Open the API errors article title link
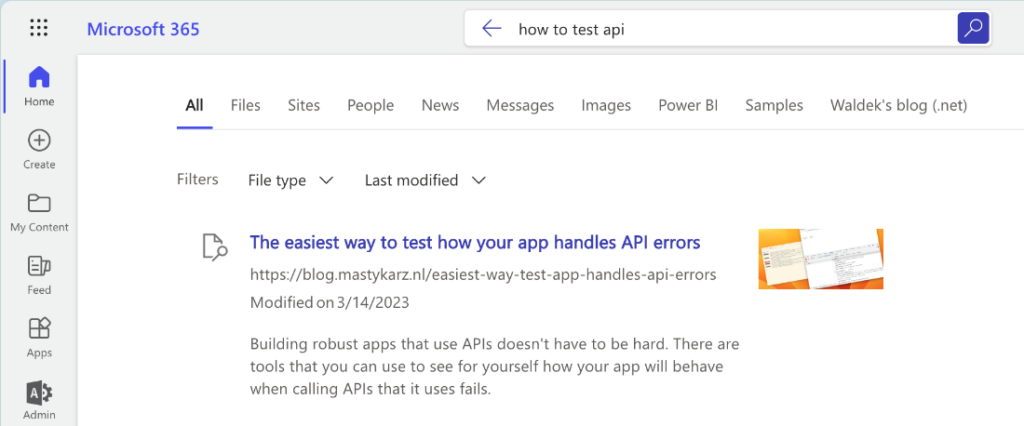Viewport: 1024px width, 426px height. pos(474,242)
